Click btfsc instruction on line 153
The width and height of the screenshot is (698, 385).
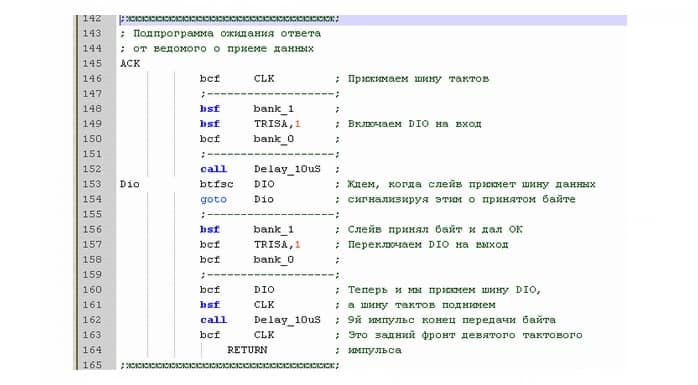pos(216,184)
